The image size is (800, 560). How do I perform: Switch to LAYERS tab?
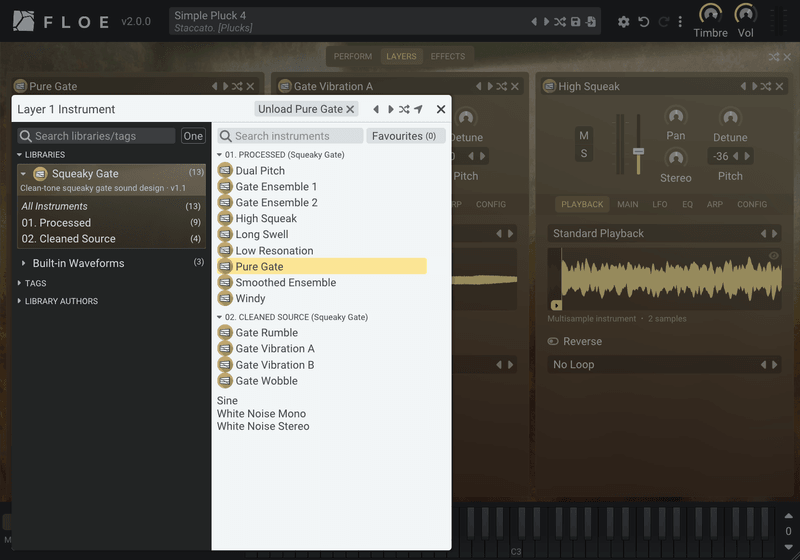coord(401,56)
